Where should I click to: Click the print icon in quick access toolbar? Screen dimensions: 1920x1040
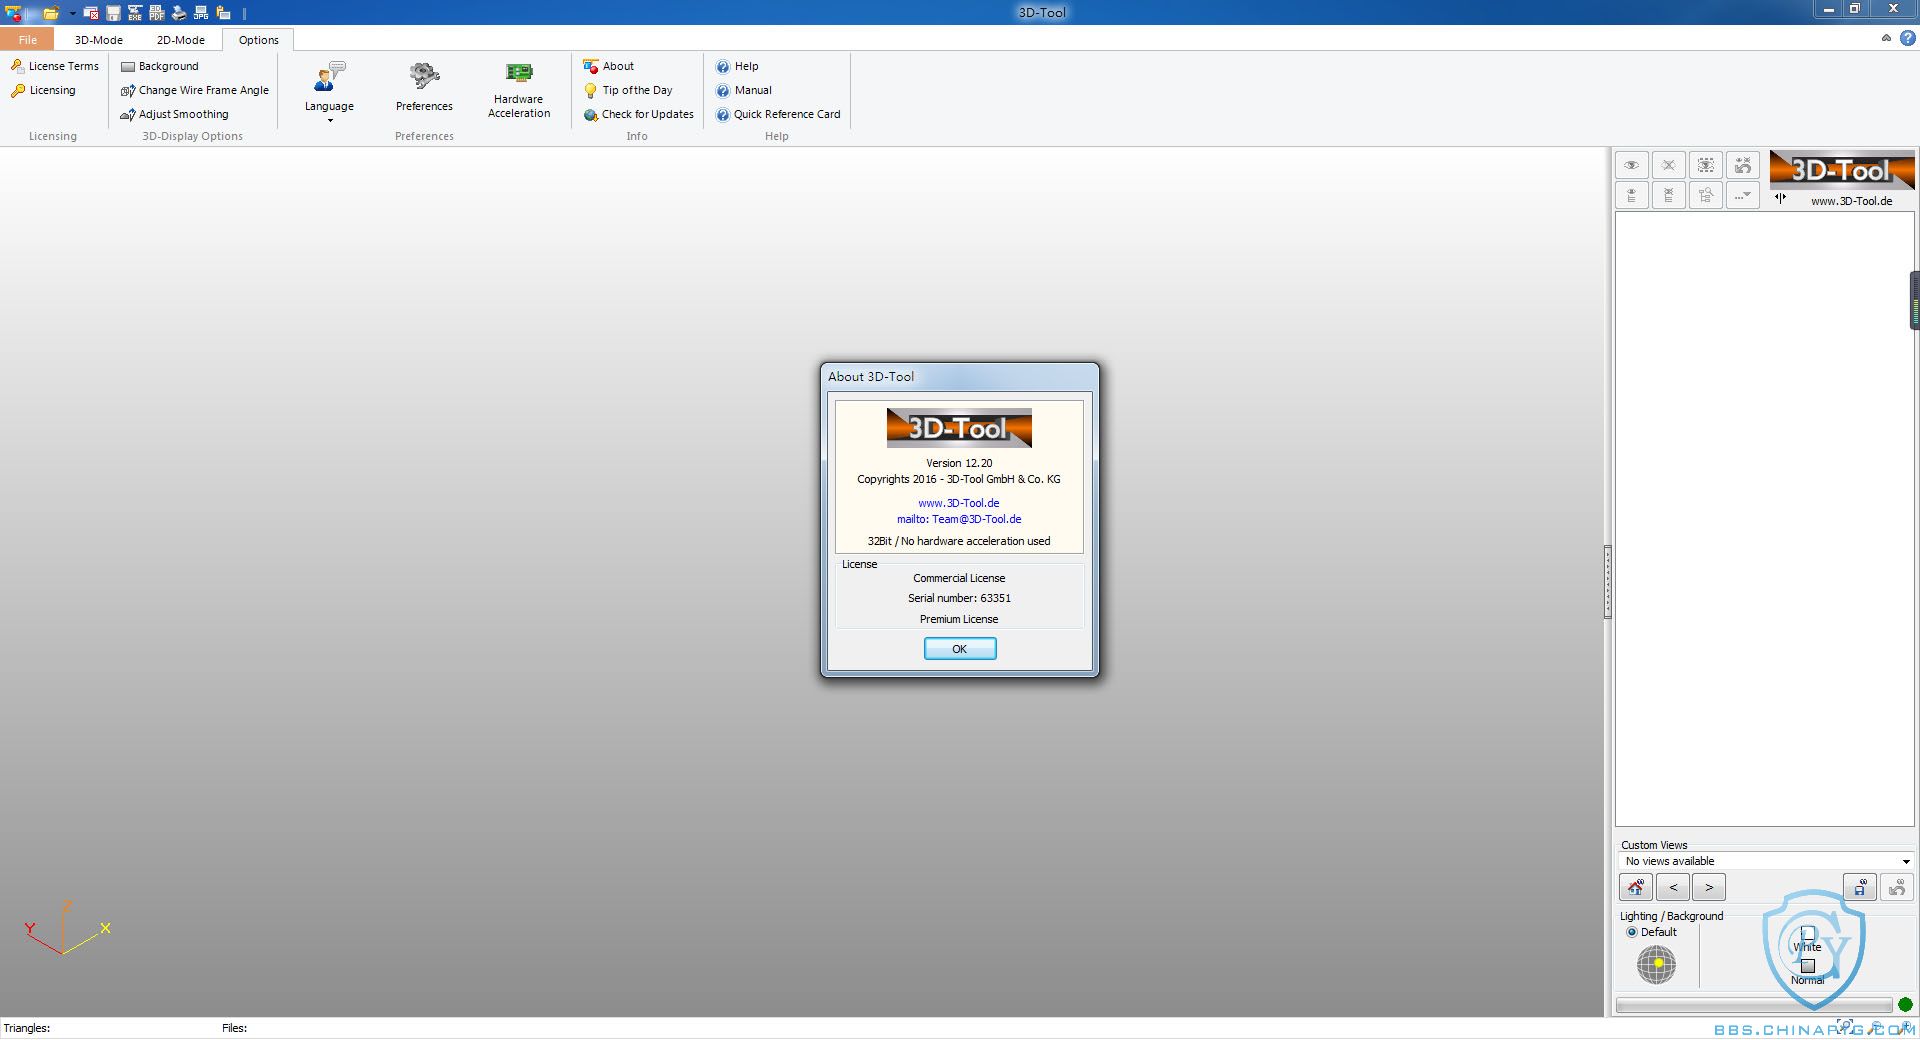click(179, 13)
